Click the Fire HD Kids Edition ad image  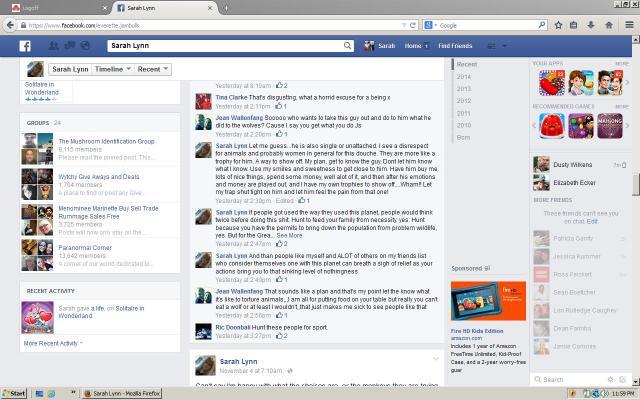point(488,301)
